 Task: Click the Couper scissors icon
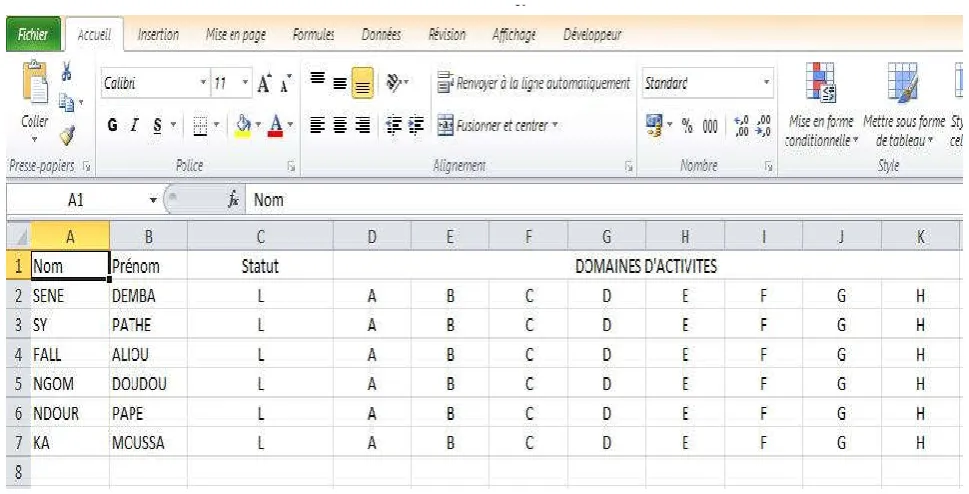[66, 71]
